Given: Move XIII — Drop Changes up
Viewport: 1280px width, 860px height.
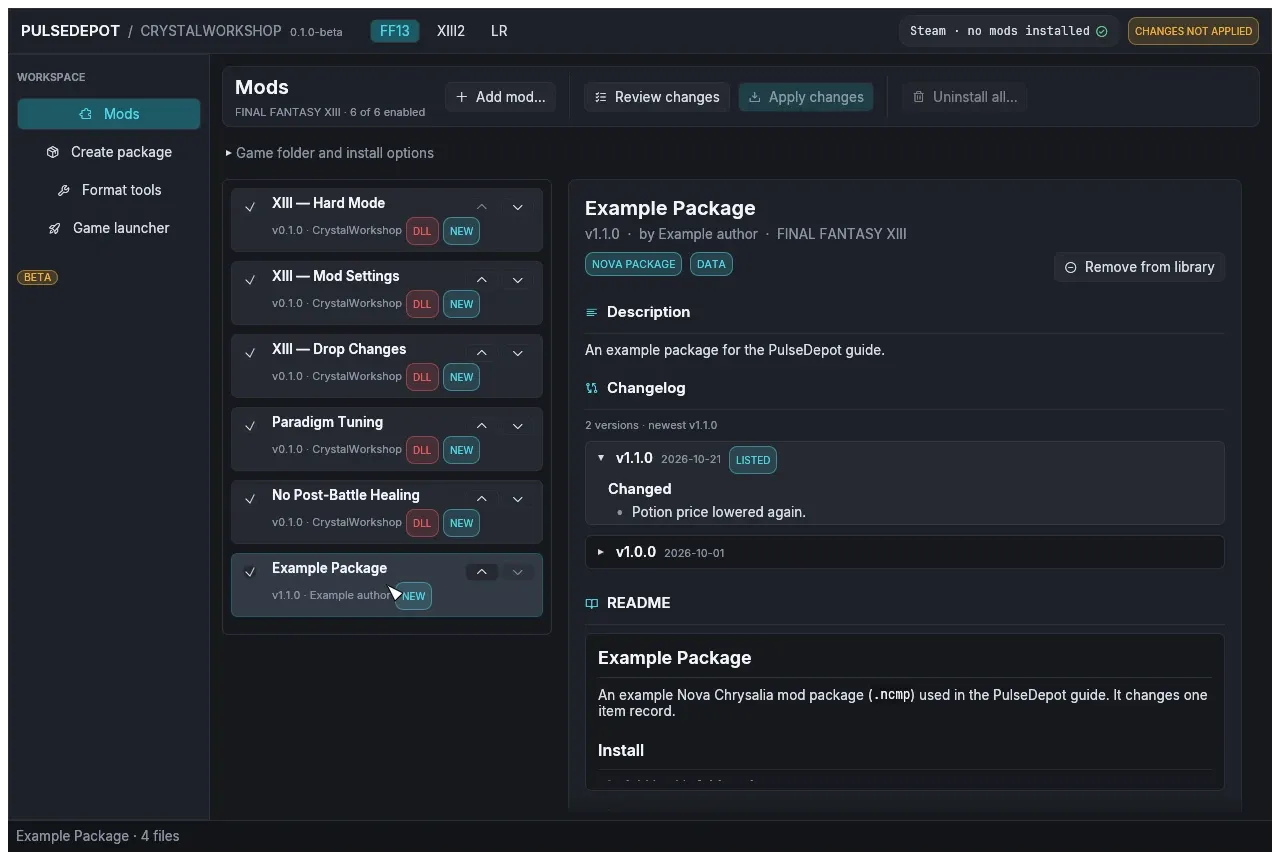Looking at the screenshot, I should coord(482,353).
